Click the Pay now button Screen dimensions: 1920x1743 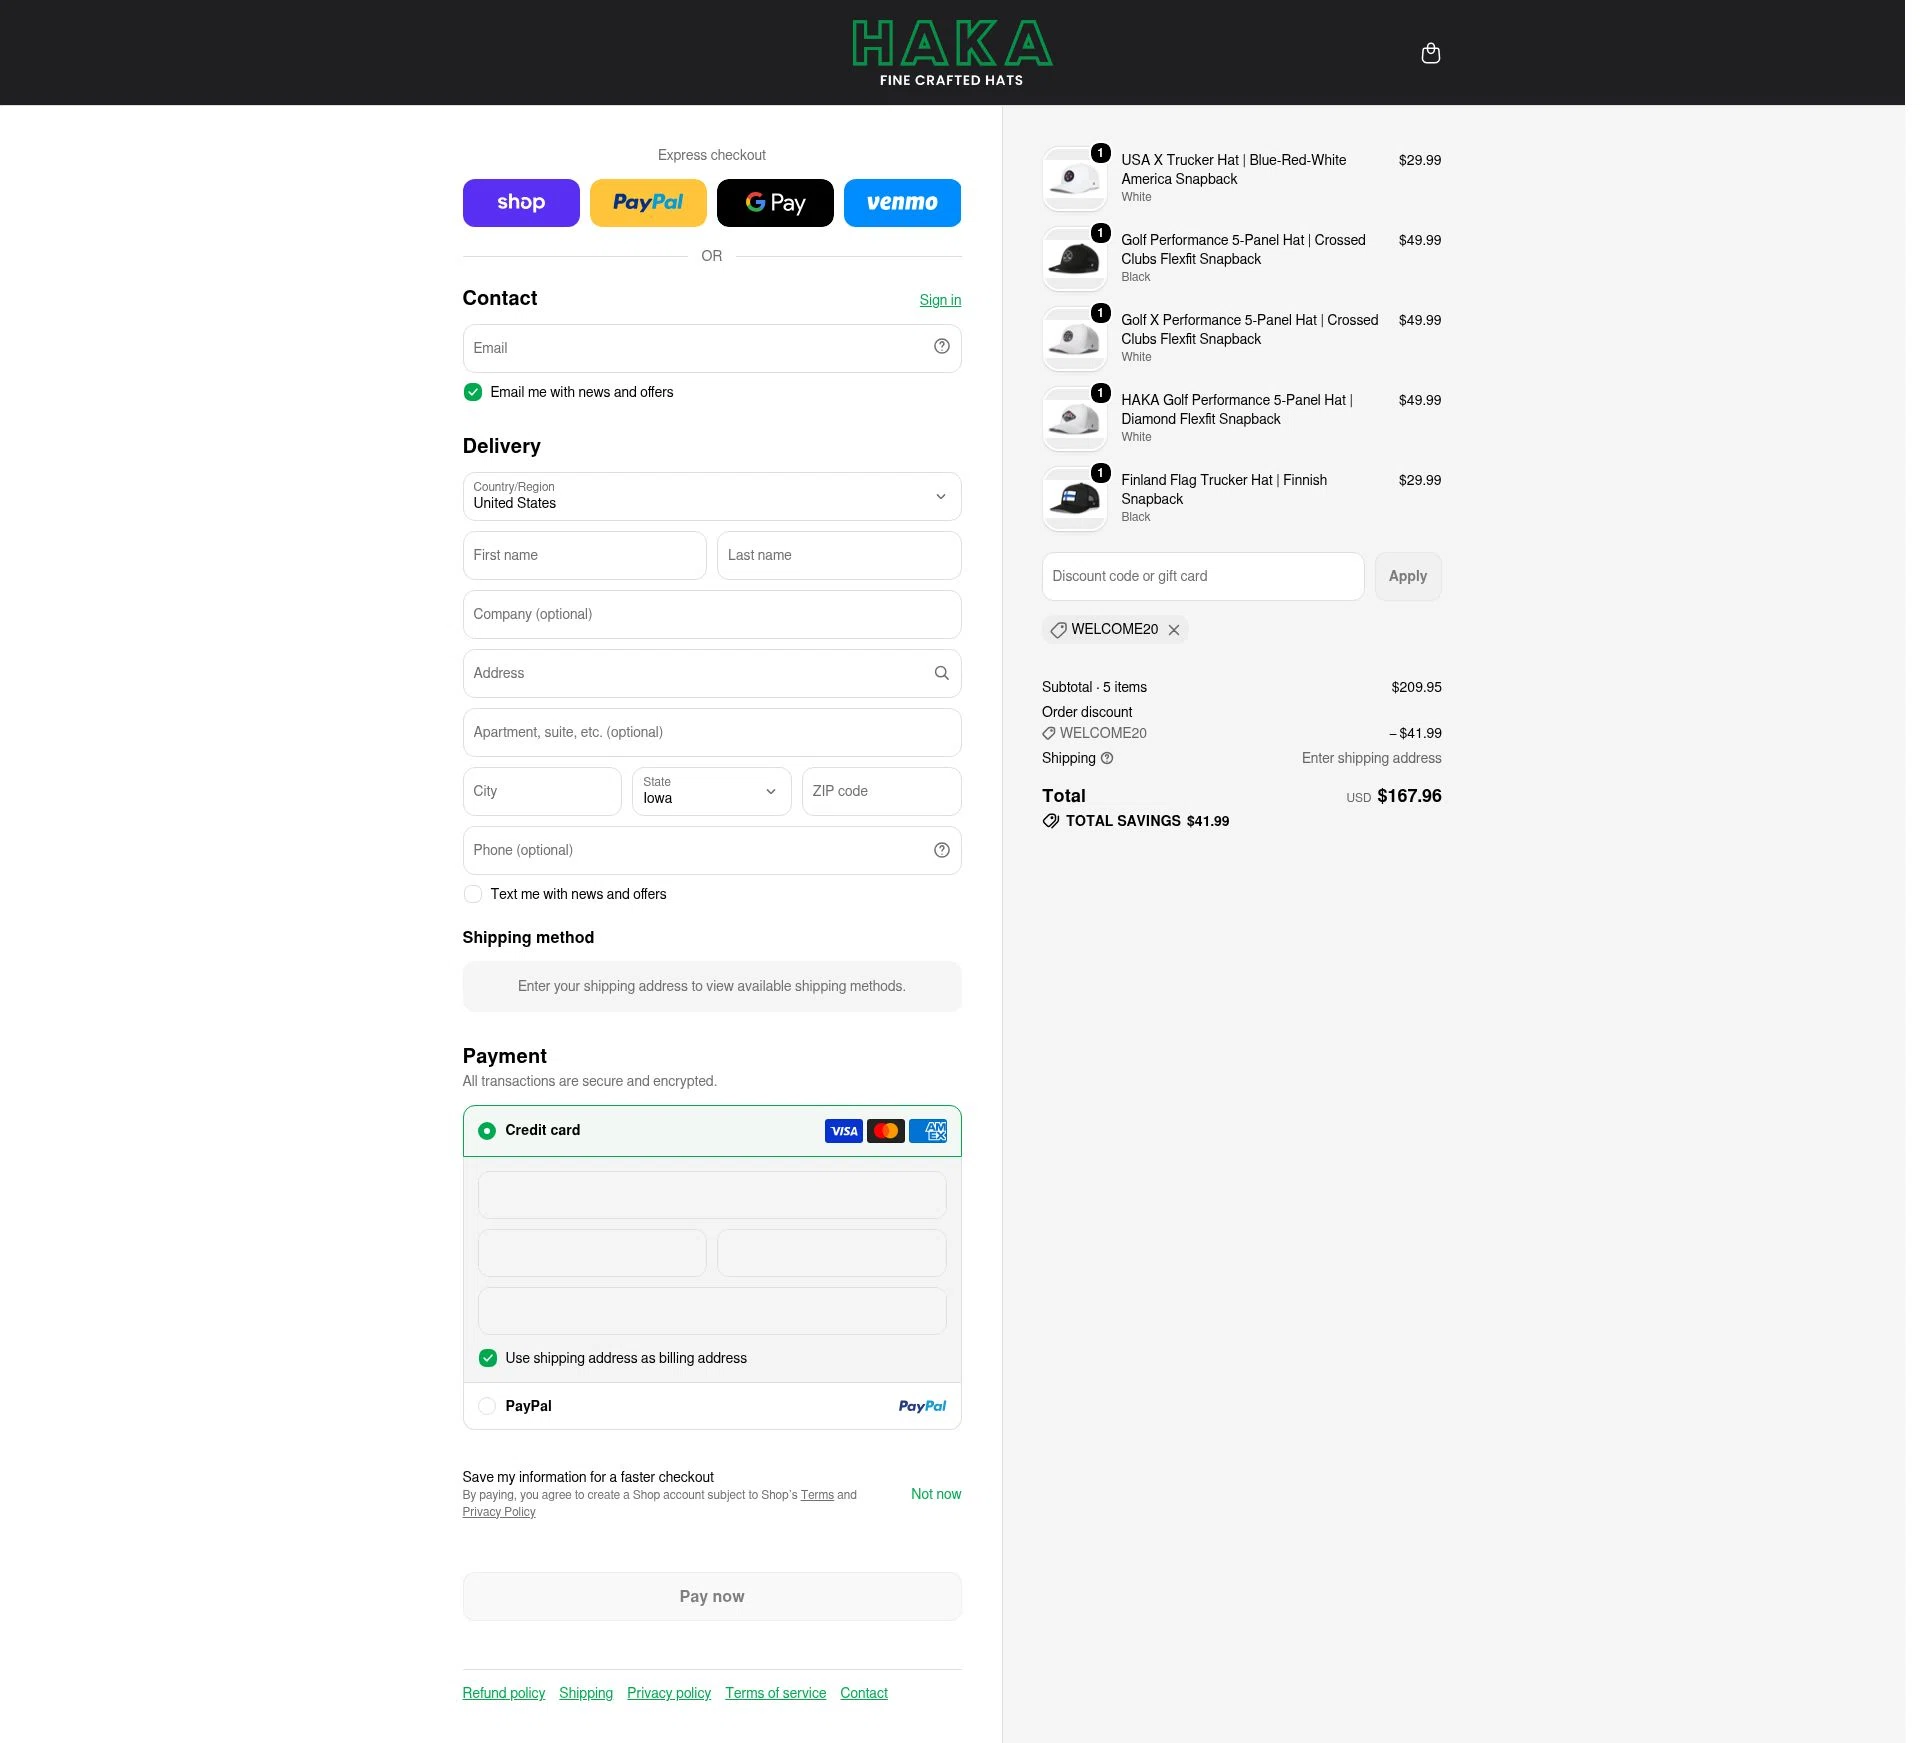pyautogui.click(x=712, y=1596)
